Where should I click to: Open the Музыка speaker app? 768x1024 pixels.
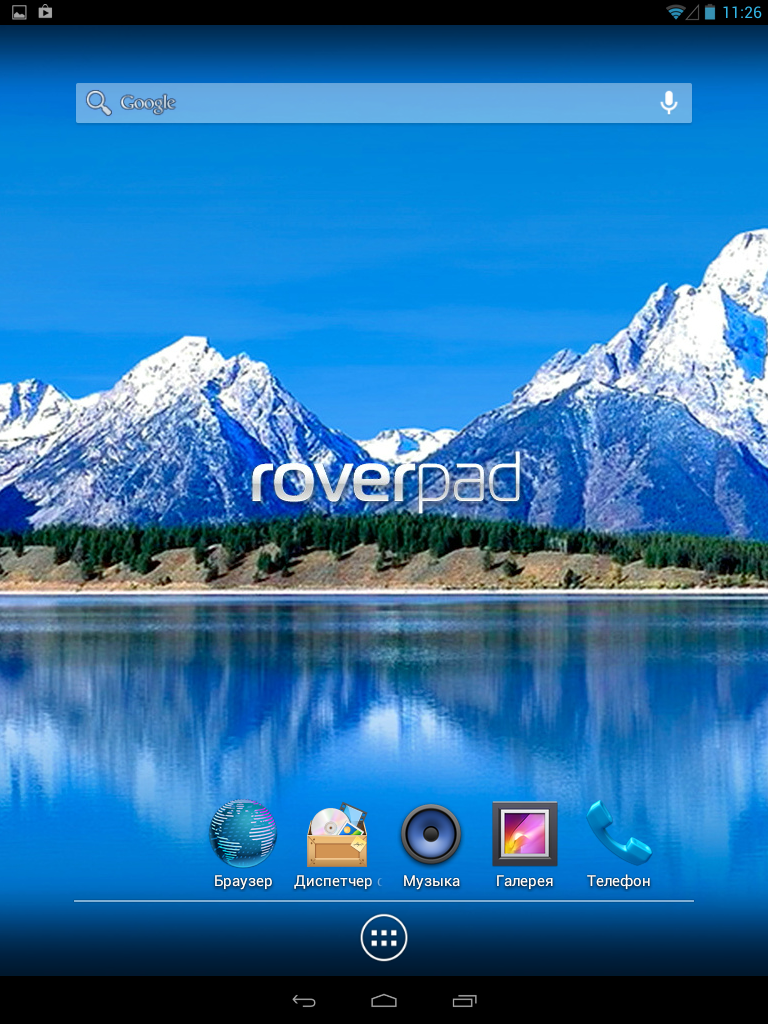[x=431, y=834]
